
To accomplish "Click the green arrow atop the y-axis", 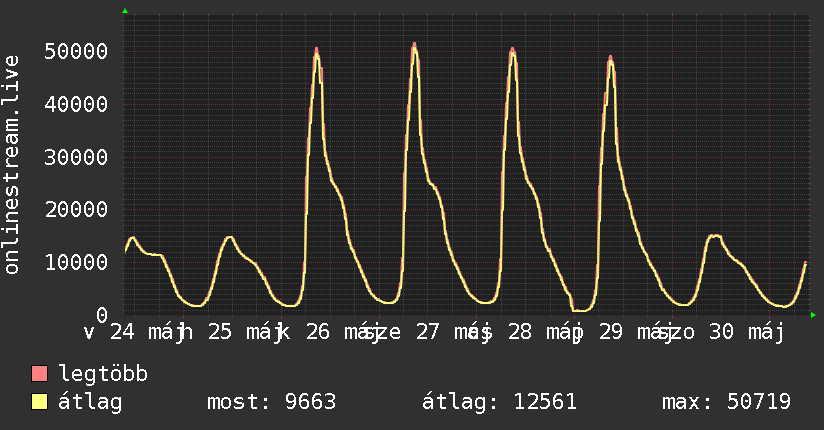I will (x=125, y=11).
